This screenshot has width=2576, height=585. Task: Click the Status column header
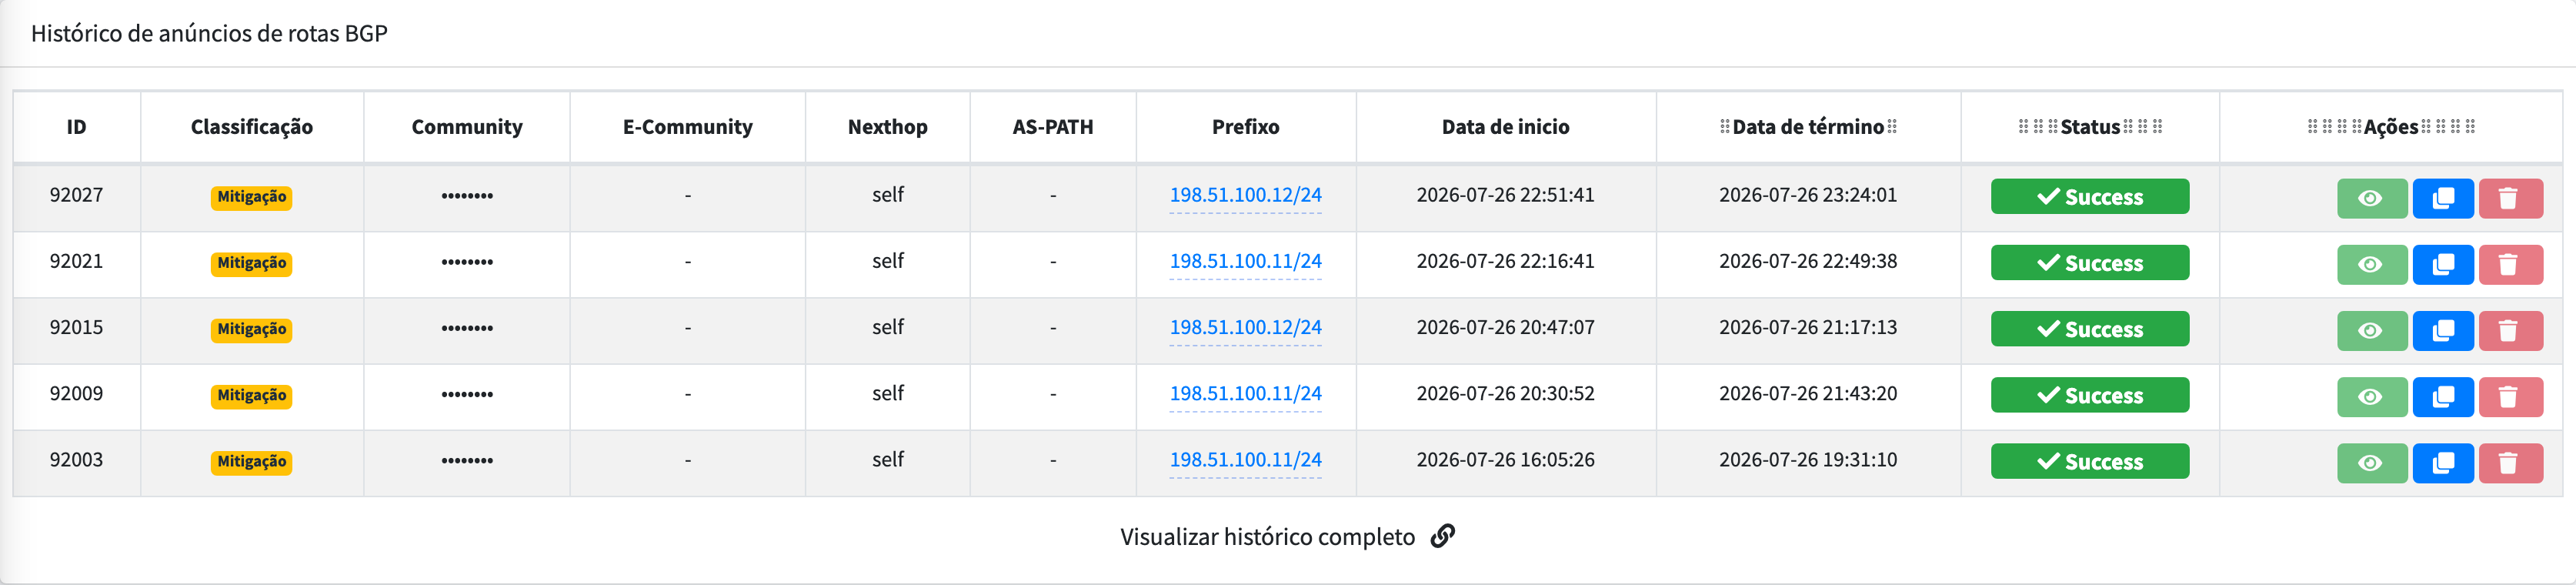pos(2090,127)
